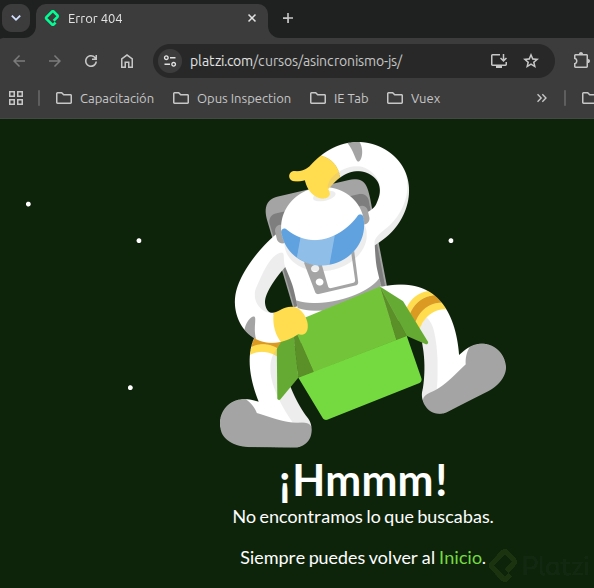Click the 'No encontramos lo que buscabas.' text

click(363, 517)
